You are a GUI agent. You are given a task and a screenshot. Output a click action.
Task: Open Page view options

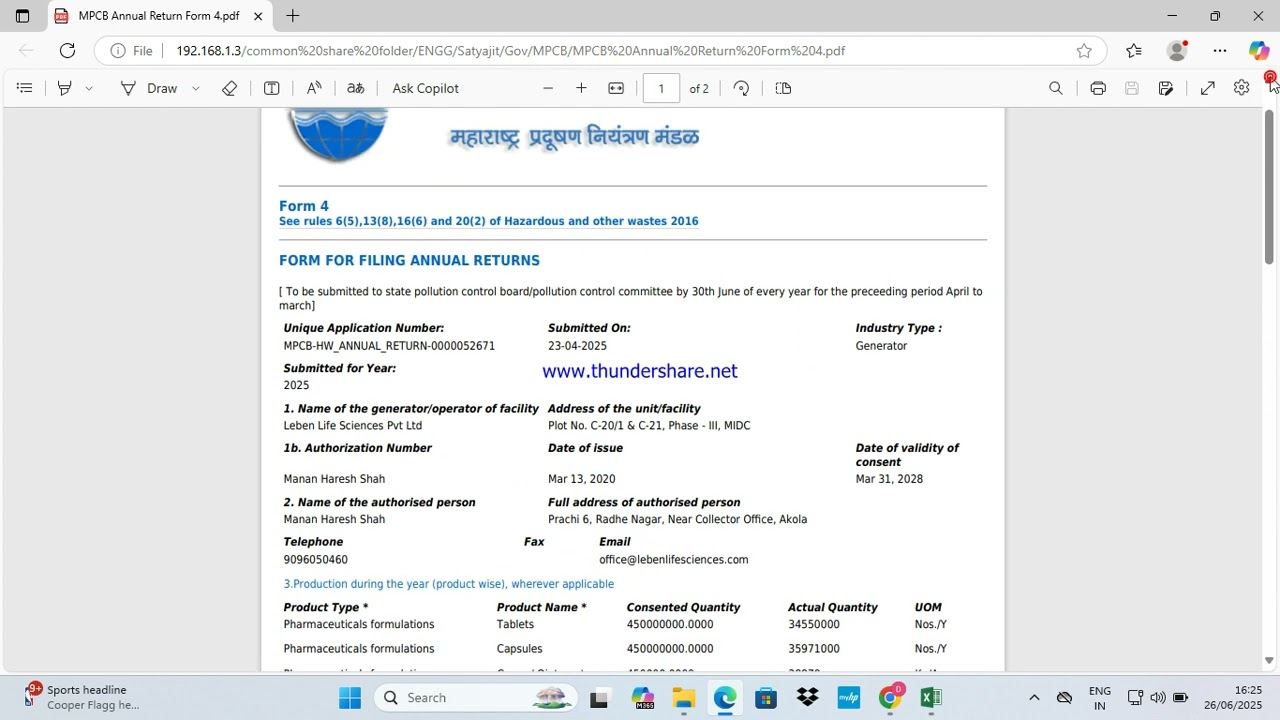783,88
